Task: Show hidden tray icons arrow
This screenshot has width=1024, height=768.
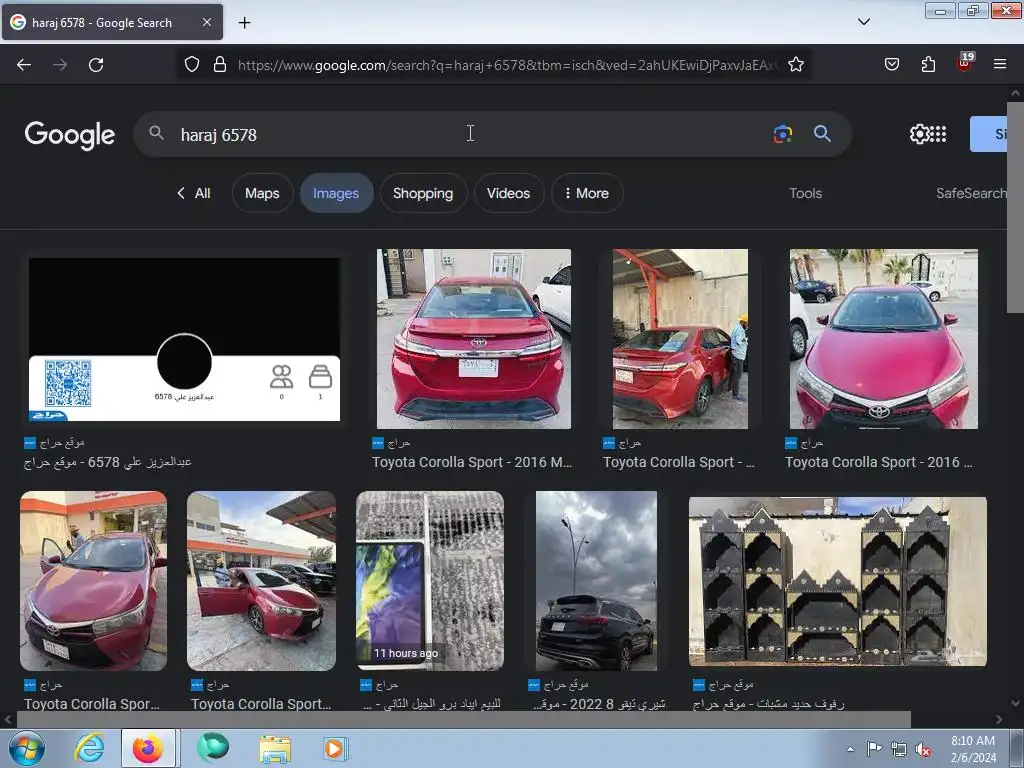Action: click(850, 749)
